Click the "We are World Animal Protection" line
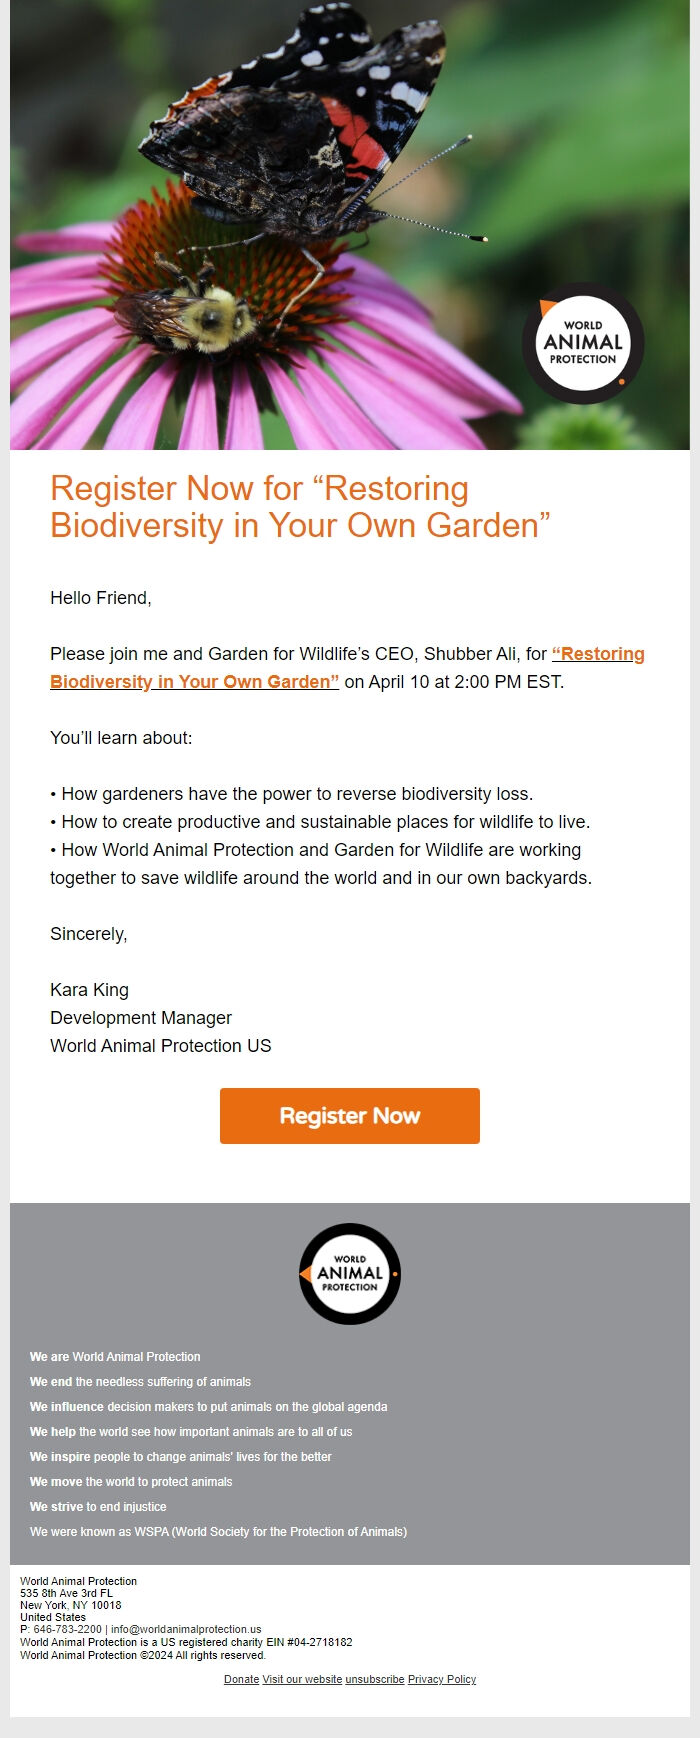The width and height of the screenshot is (700, 1738). coord(115,1357)
